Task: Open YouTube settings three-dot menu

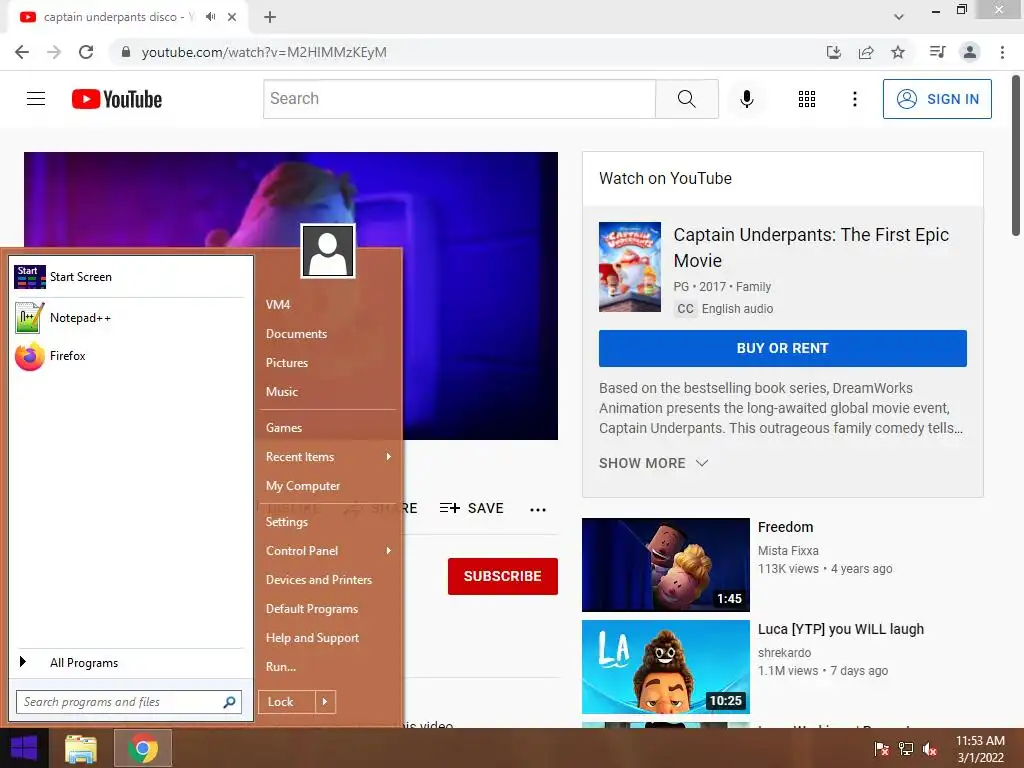Action: (854, 99)
